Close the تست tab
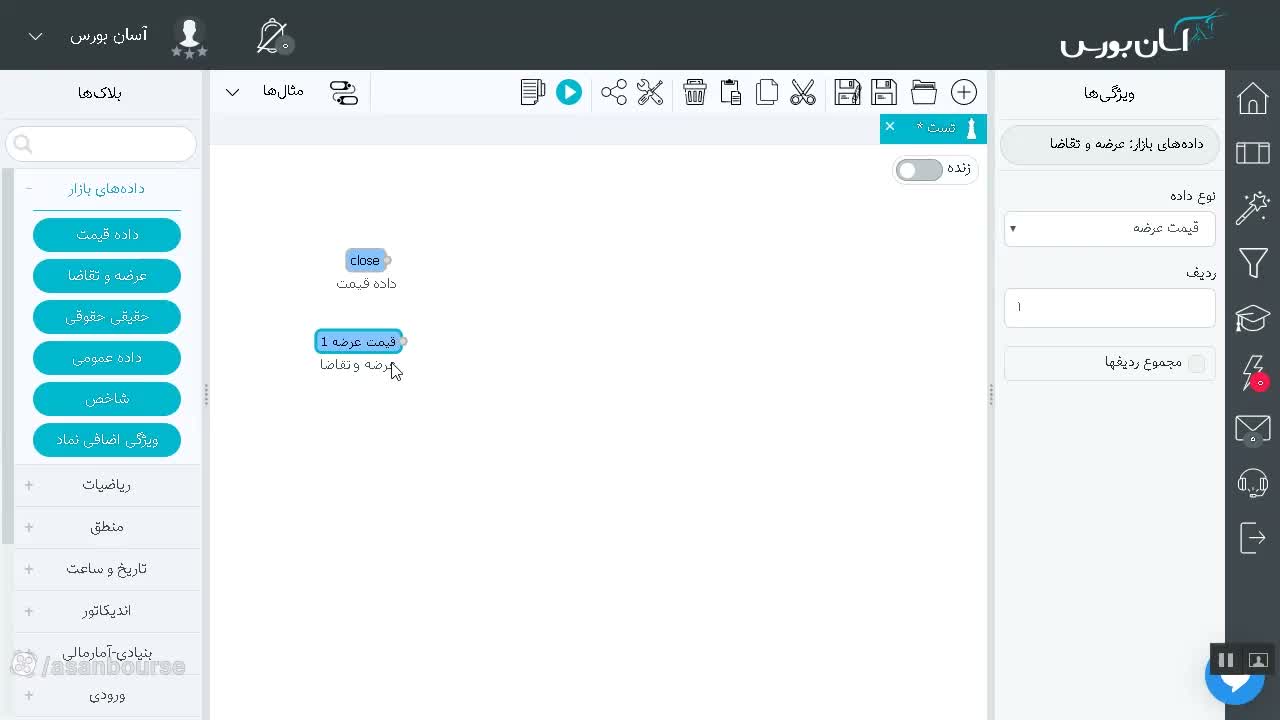1280x720 pixels. pos(890,127)
